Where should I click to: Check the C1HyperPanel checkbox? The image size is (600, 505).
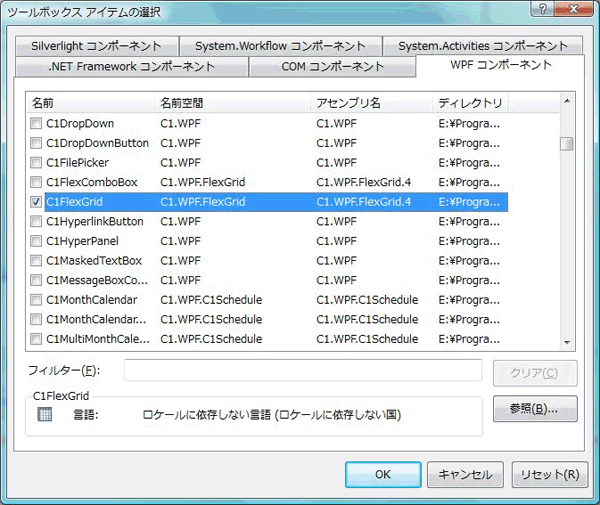pos(36,241)
